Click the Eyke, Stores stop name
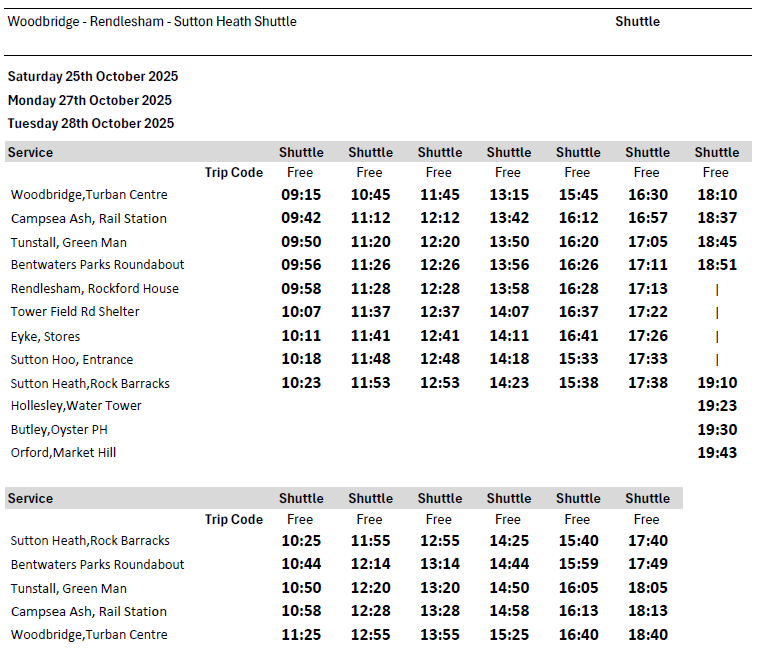The image size is (763, 658). [45, 336]
